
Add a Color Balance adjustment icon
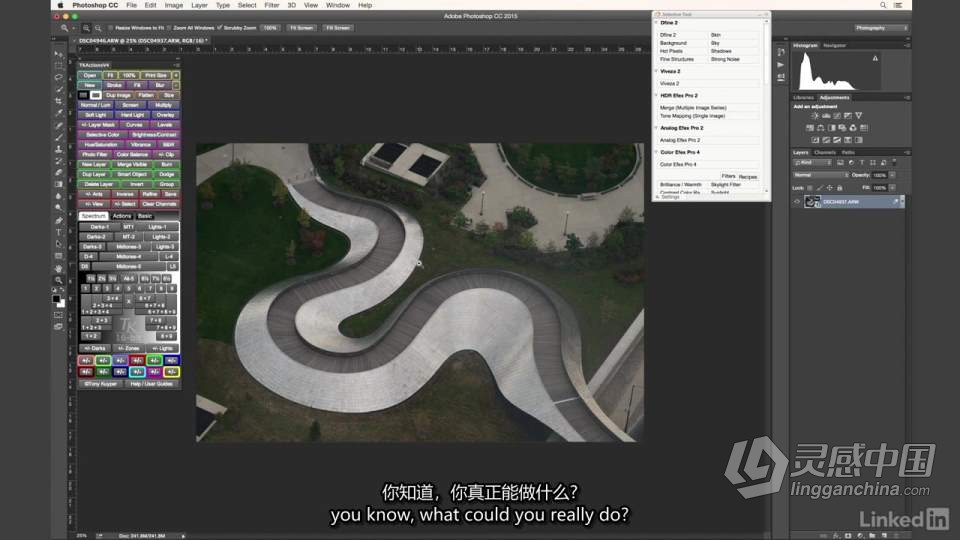click(x=821, y=128)
